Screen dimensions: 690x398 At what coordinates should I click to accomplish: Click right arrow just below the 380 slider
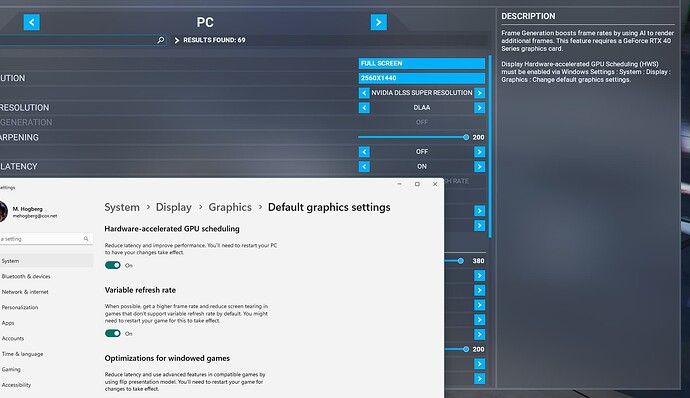pos(480,276)
